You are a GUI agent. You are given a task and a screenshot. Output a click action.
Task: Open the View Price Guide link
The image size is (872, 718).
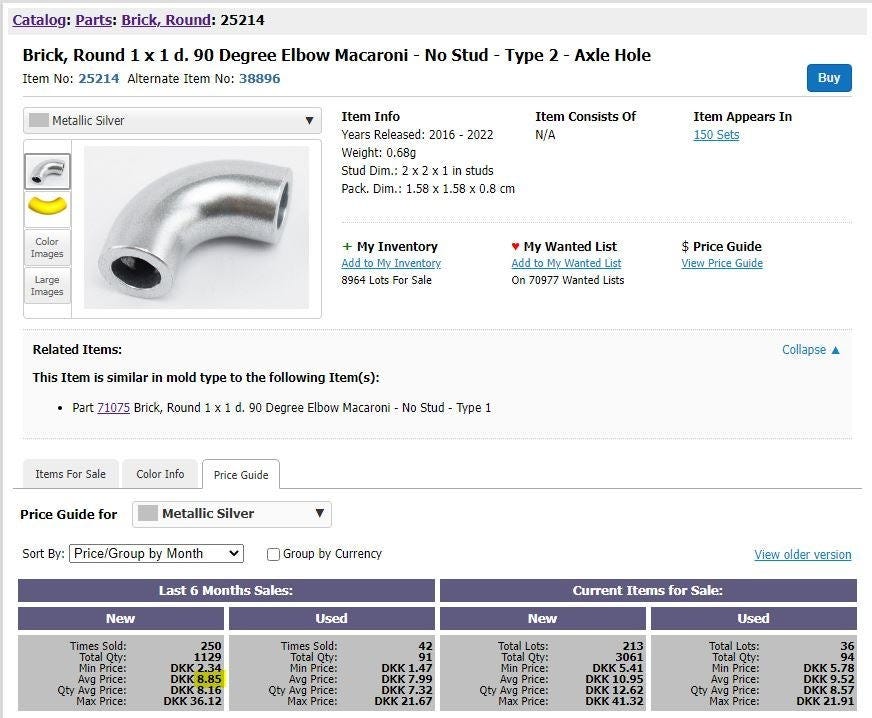tap(722, 264)
